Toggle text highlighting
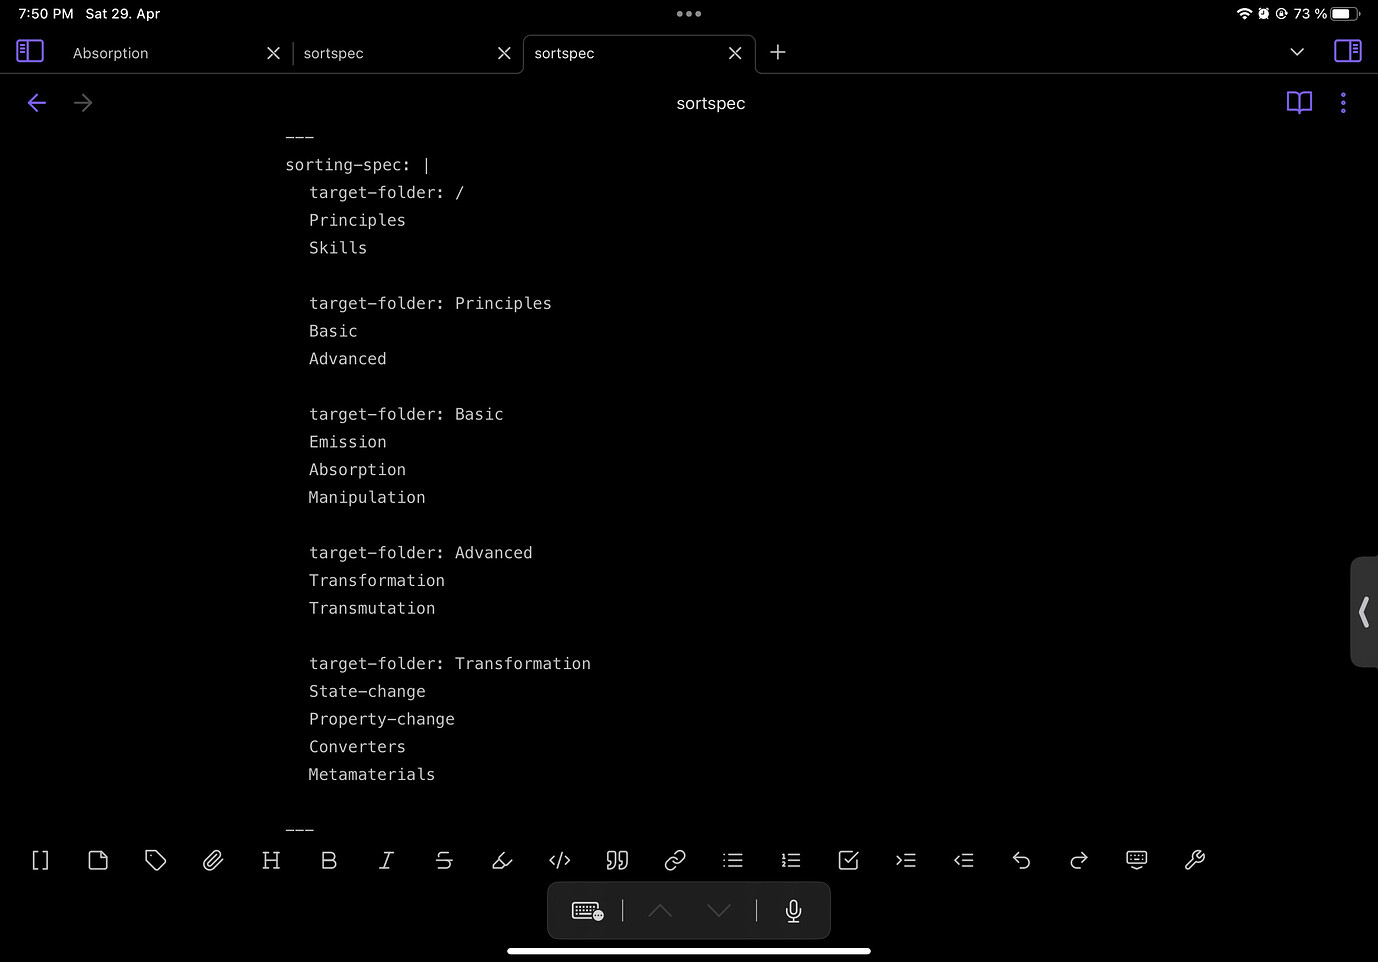This screenshot has height=962, width=1378. 502,860
